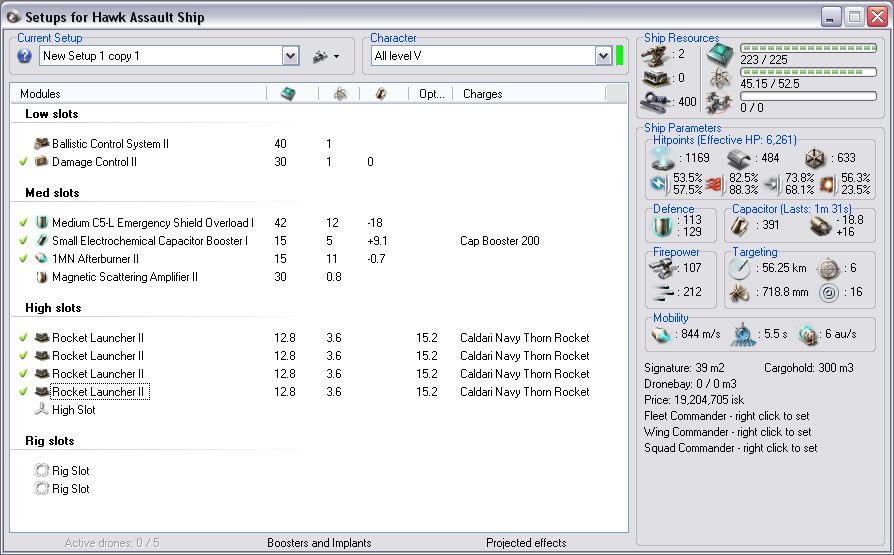Click the powergrid usage bar 223 / 225
Image resolution: width=894 pixels, height=555 pixels.
coord(808,48)
